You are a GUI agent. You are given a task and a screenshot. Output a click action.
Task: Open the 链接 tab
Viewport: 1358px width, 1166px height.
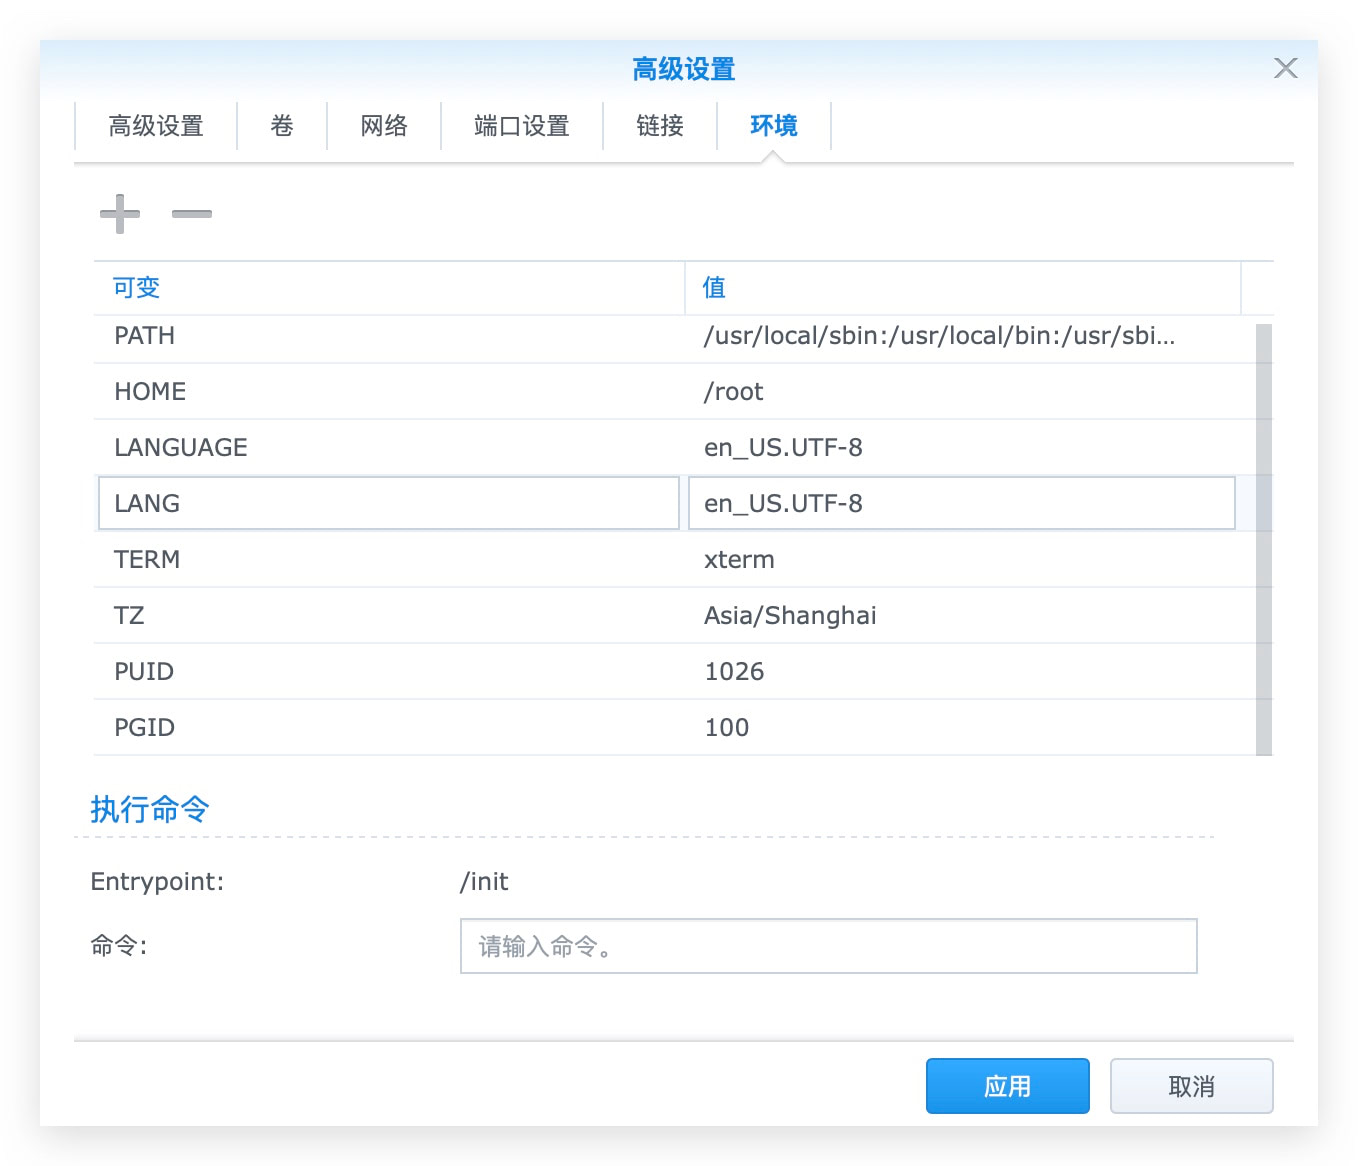tap(660, 126)
